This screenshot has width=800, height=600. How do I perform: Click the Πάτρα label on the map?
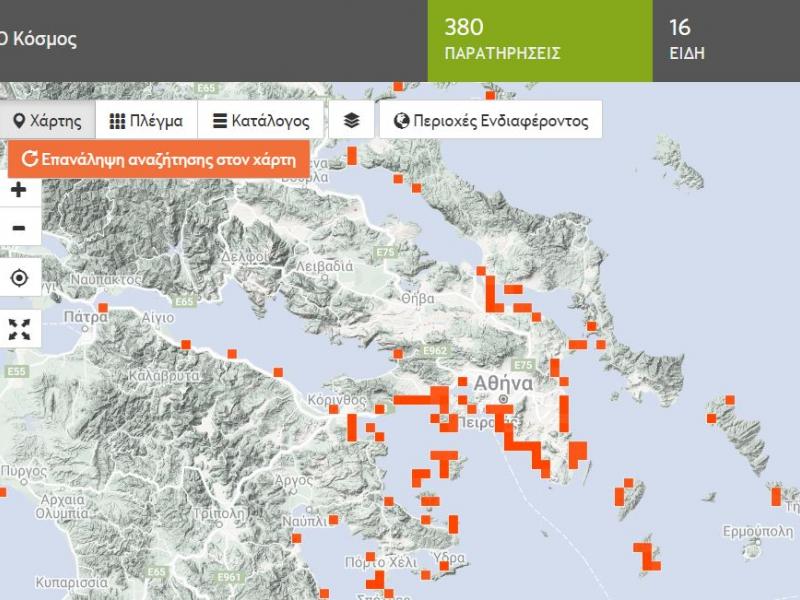click(x=85, y=318)
